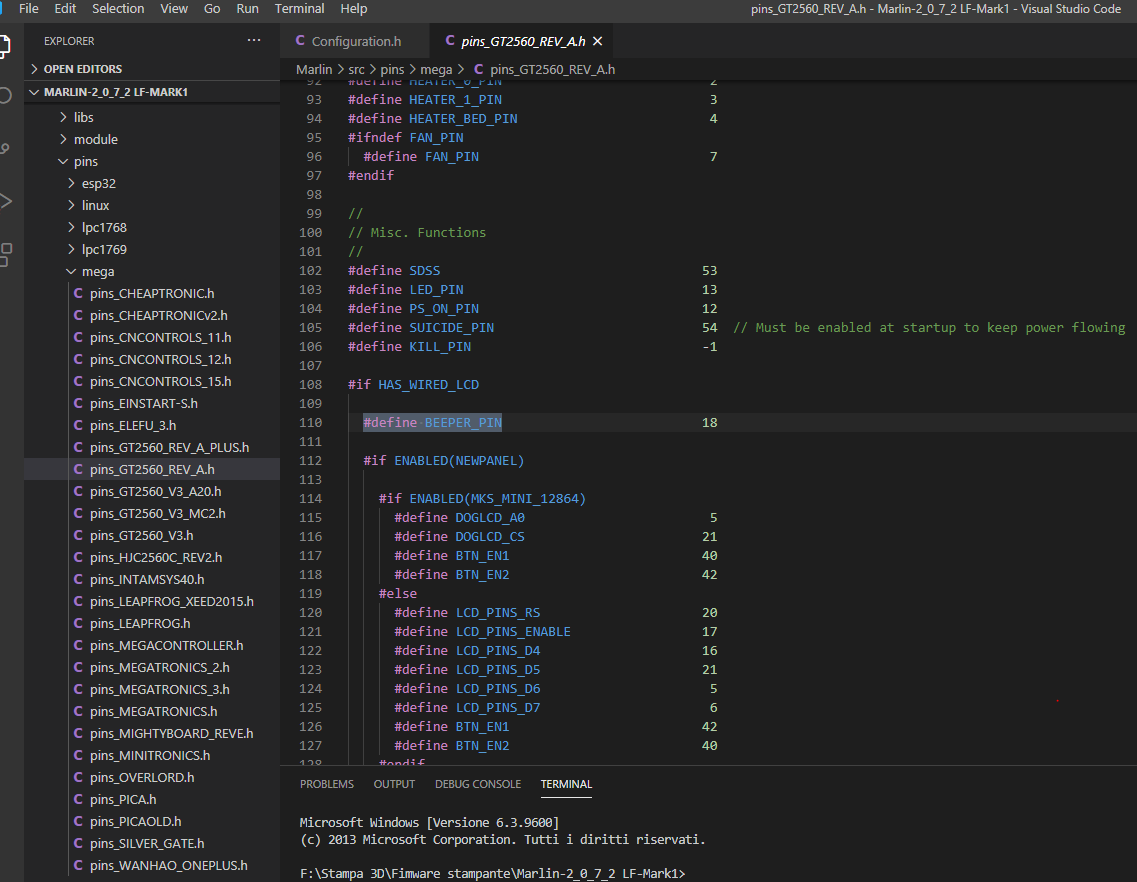1137x882 pixels.
Task: Open Run and Debug view icon
Action: [x=5, y=200]
